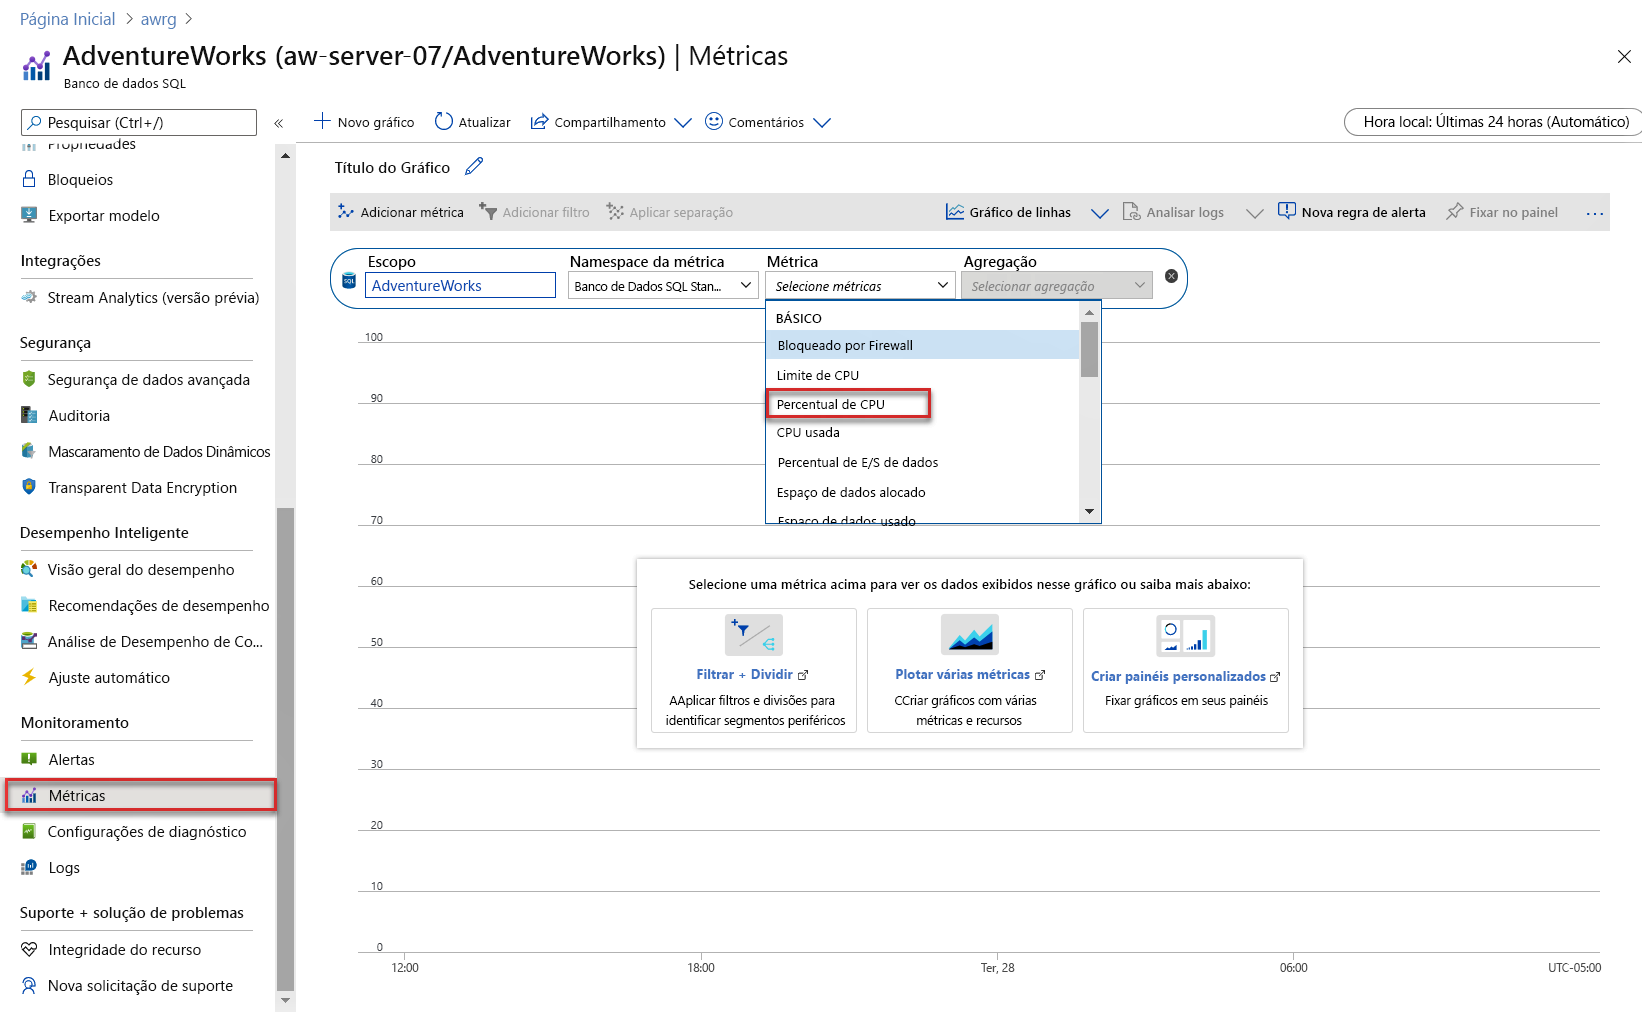Click the Transparent Data Encryption shield icon
Image resolution: width=1642 pixels, height=1012 pixels.
29,487
